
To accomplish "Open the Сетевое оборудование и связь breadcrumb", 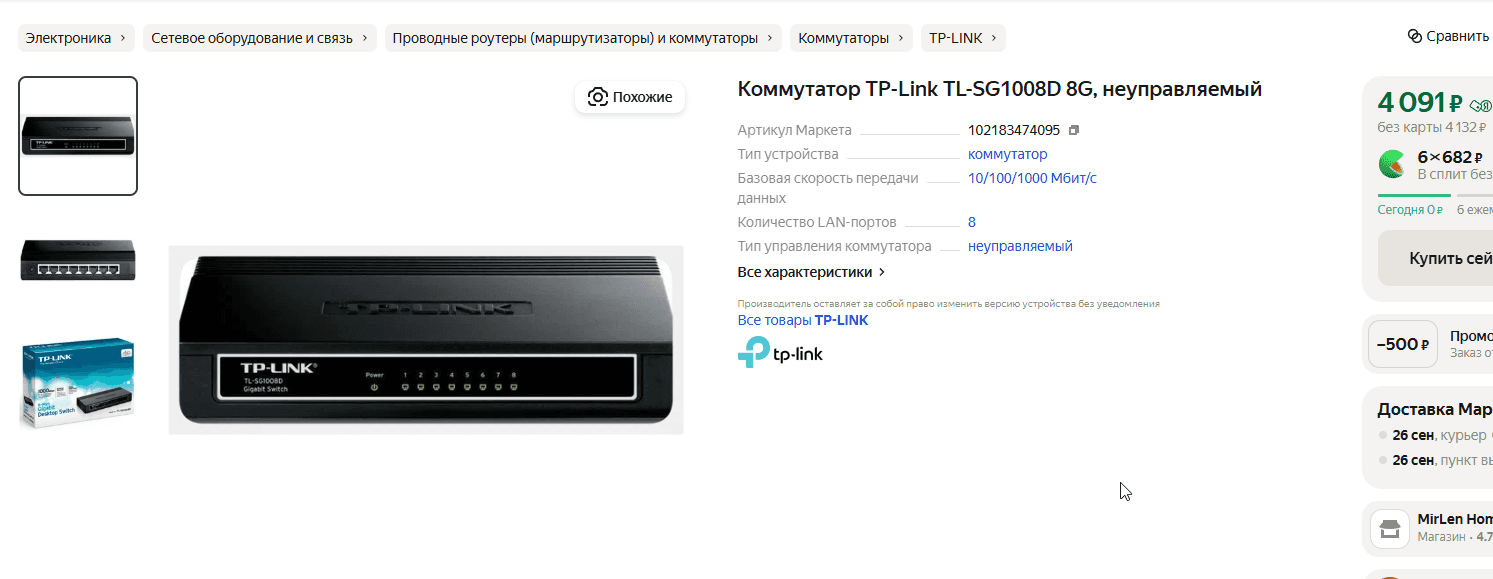I will pos(260,38).
